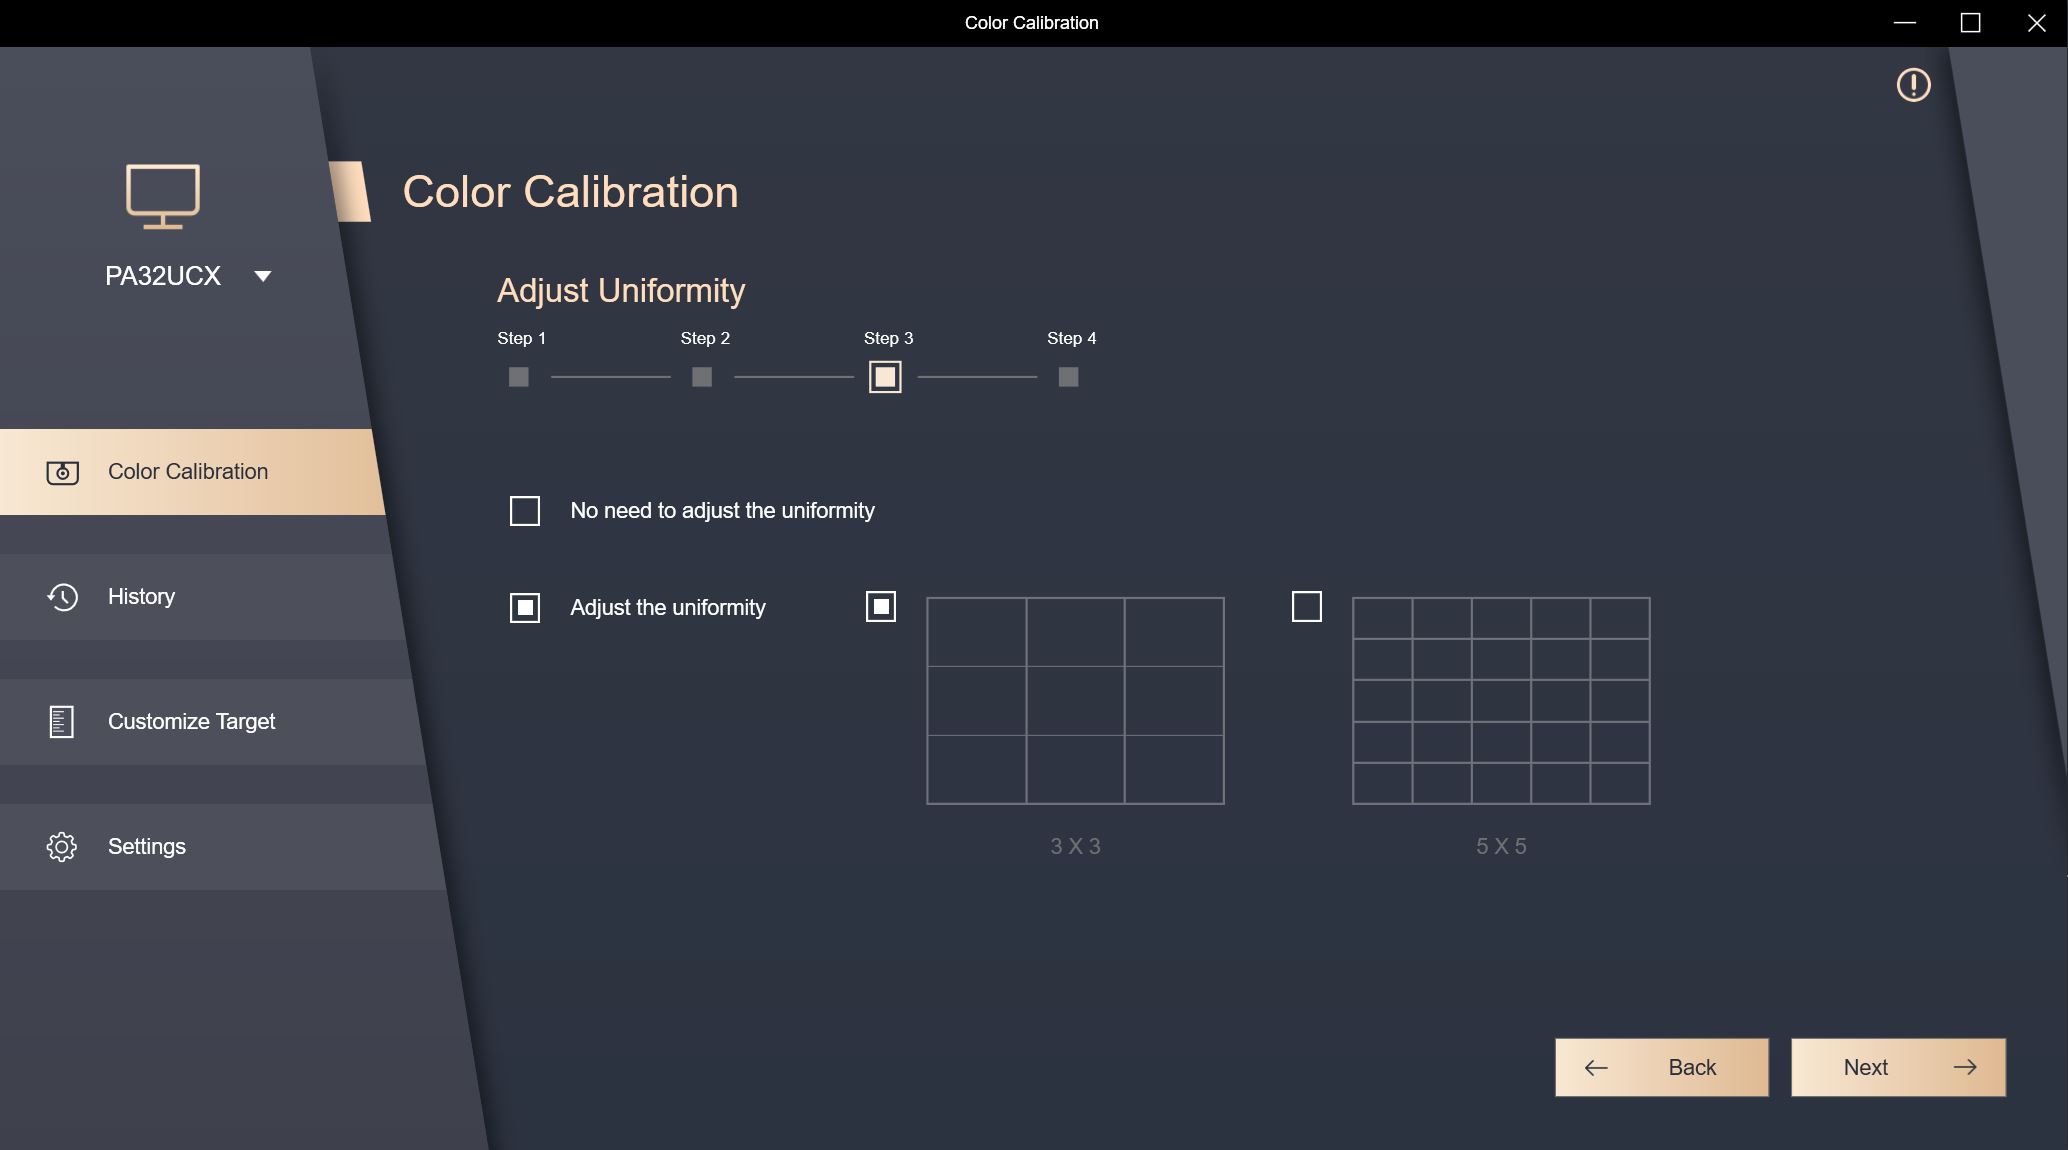Toggle the 3 X 3 grid checkbox
2068x1150 pixels.
[x=880, y=607]
